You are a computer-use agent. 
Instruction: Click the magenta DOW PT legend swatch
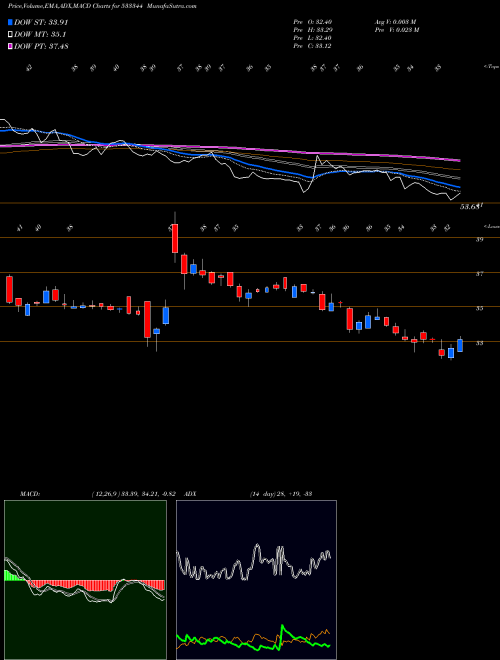pos(10,46)
